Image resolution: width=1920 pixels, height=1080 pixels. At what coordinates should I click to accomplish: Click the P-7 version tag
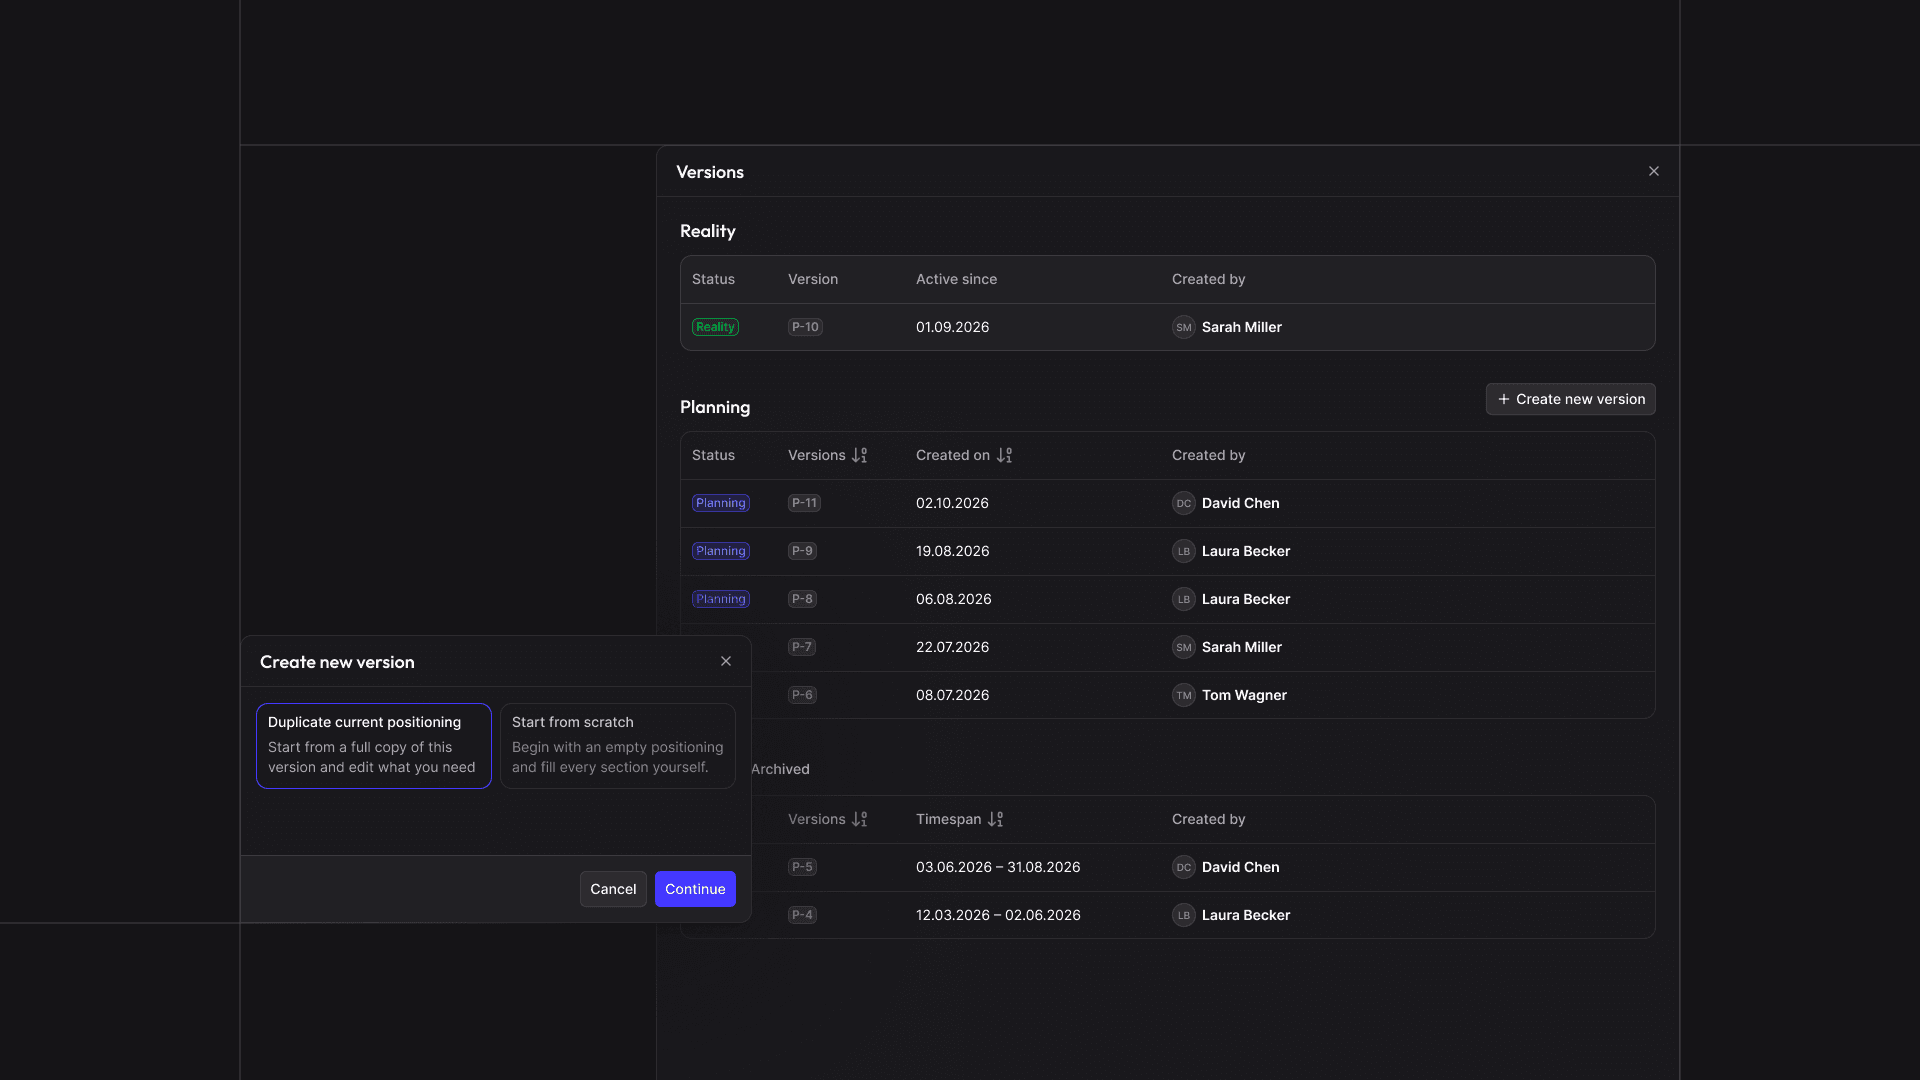click(802, 647)
